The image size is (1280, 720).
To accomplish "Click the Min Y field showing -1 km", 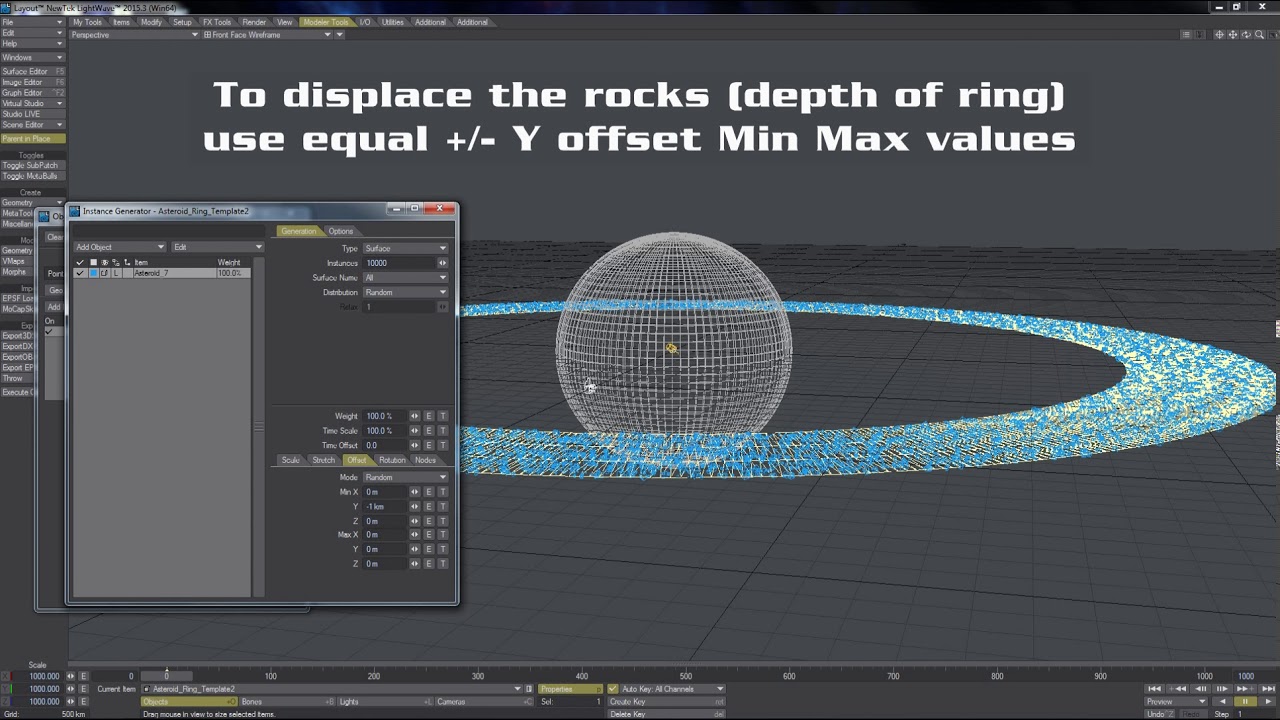I will point(385,507).
